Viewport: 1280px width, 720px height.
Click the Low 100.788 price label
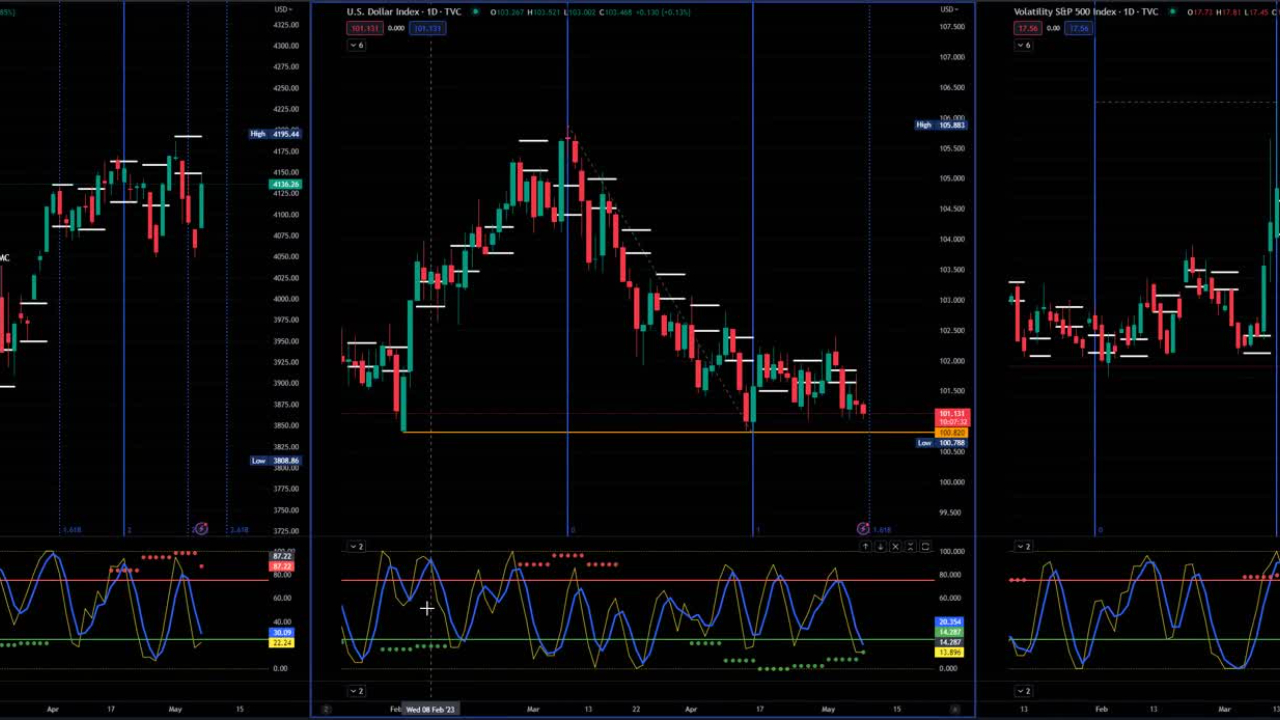941,443
